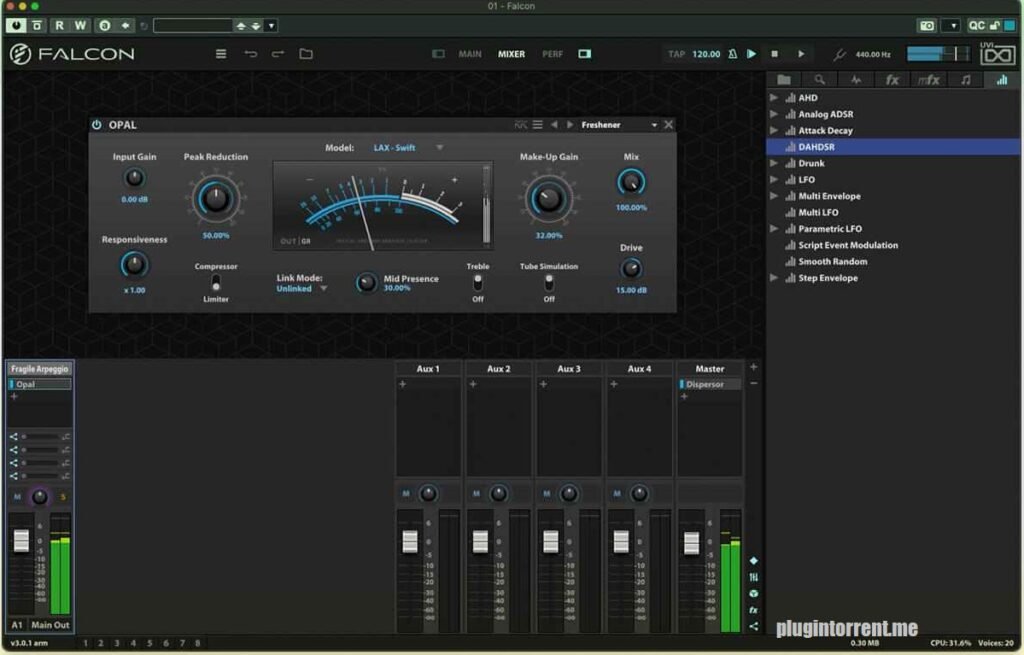Click the Mix knob
1024x655 pixels.
pos(631,183)
